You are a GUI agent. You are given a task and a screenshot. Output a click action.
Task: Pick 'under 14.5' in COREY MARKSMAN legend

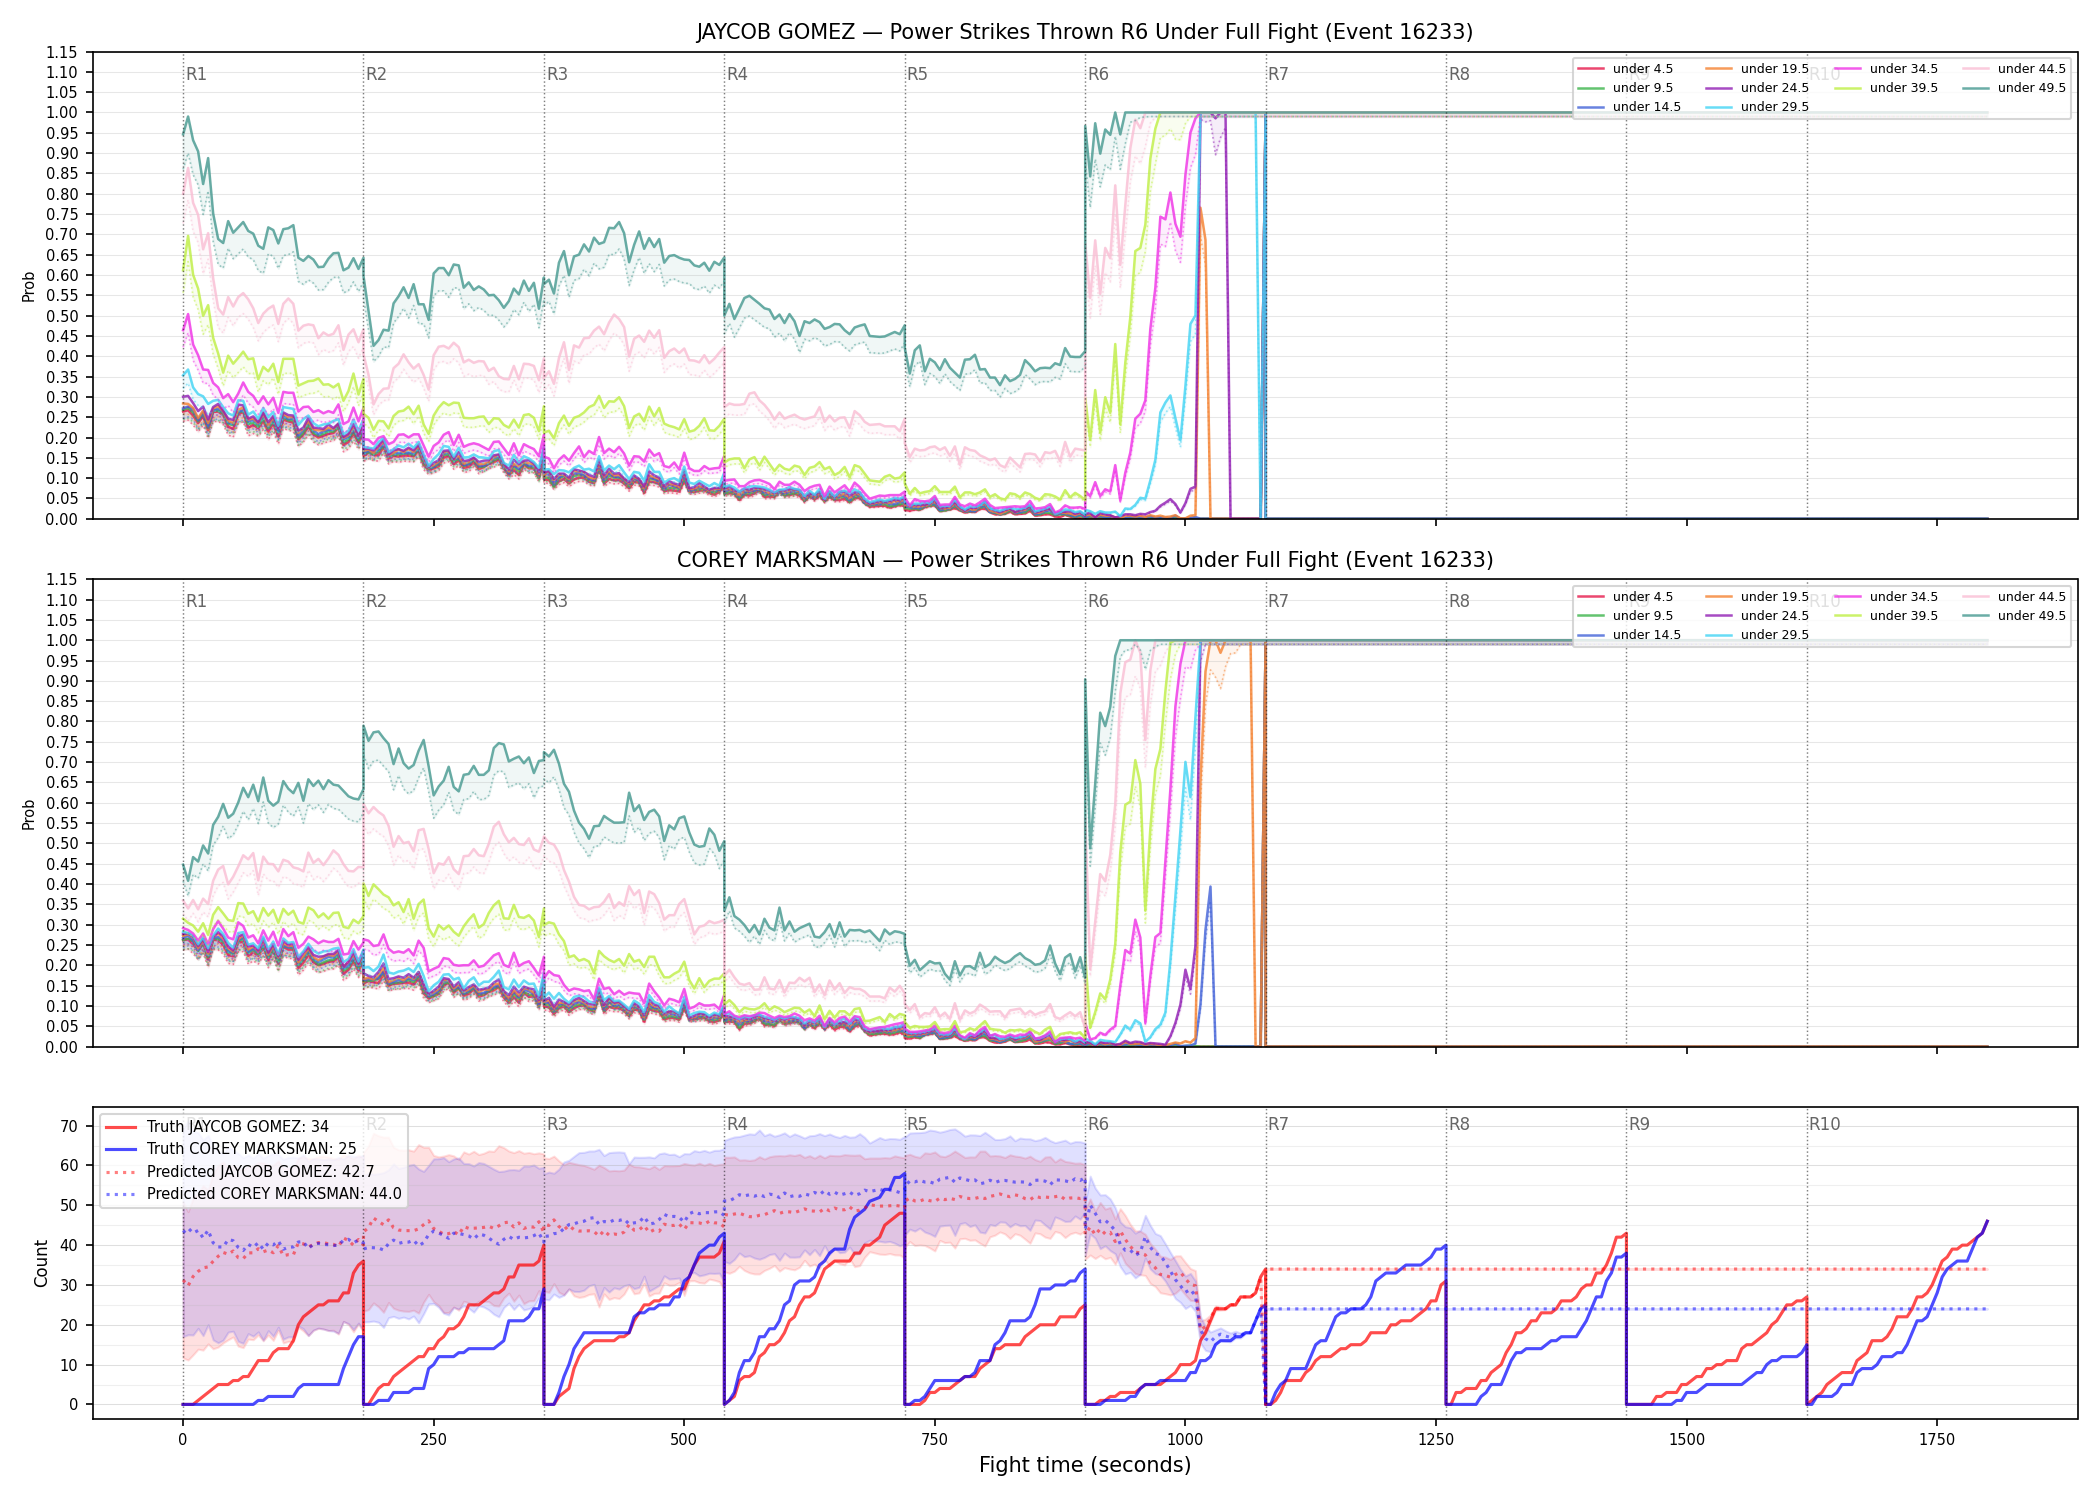(1629, 635)
